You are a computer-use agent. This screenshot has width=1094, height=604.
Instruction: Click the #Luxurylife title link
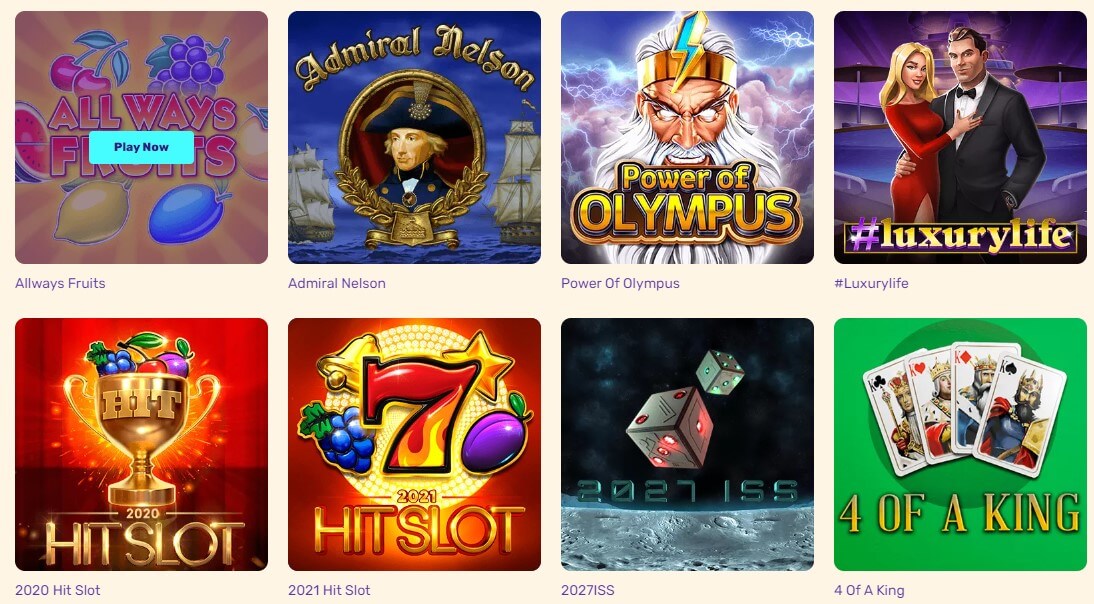[x=871, y=283]
